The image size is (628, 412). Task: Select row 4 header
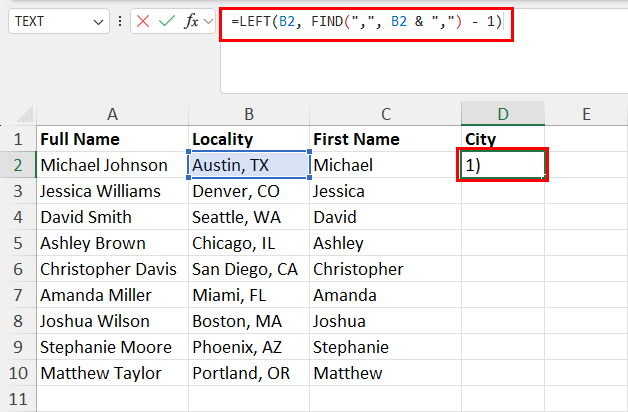(18, 217)
